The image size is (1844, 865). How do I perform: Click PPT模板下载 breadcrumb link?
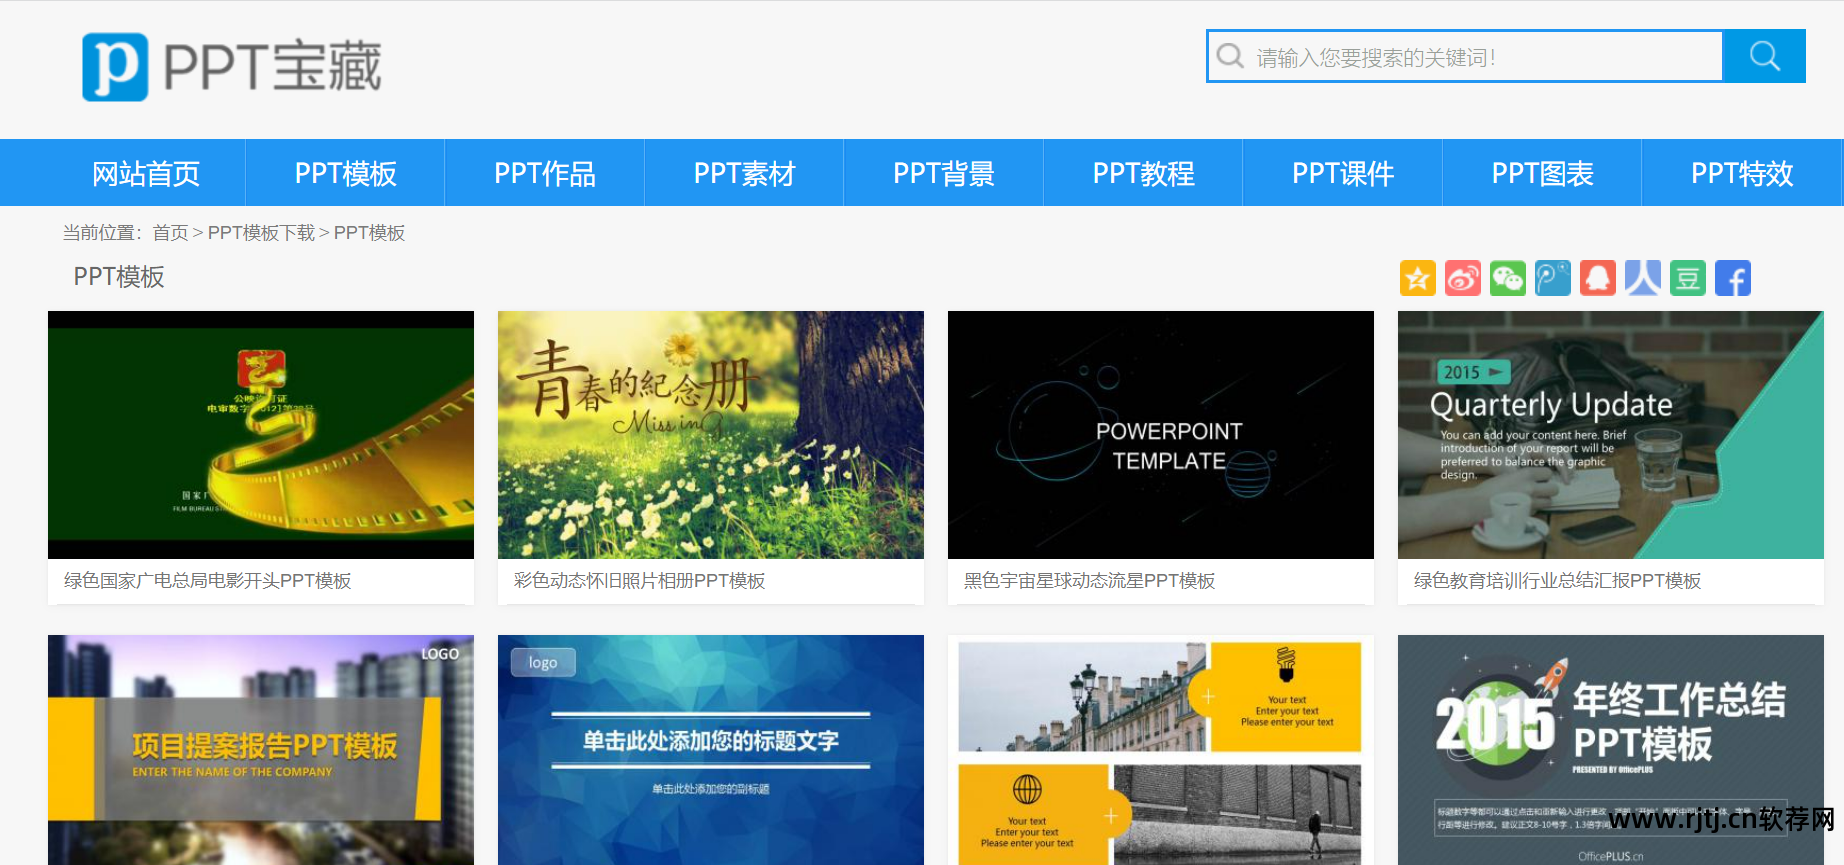pyautogui.click(x=261, y=233)
